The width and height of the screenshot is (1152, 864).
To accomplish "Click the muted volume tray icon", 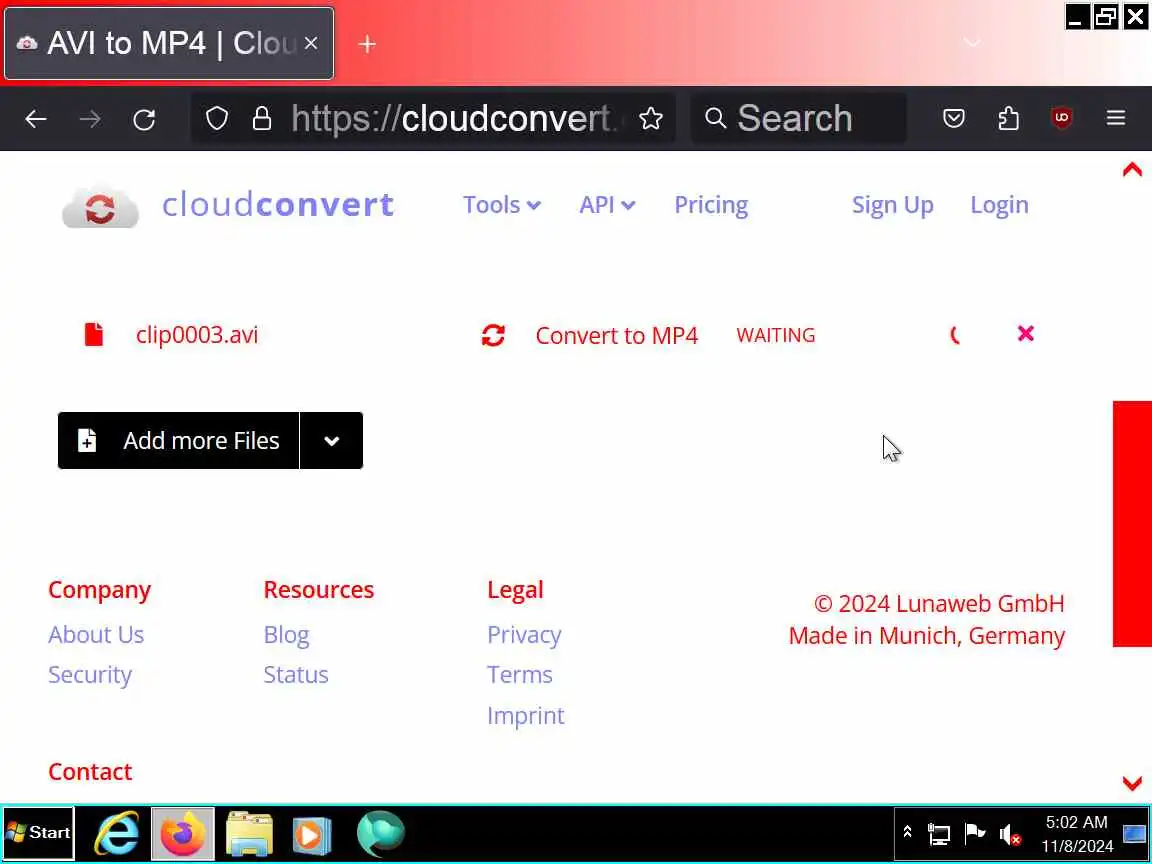I will coord(1010,835).
